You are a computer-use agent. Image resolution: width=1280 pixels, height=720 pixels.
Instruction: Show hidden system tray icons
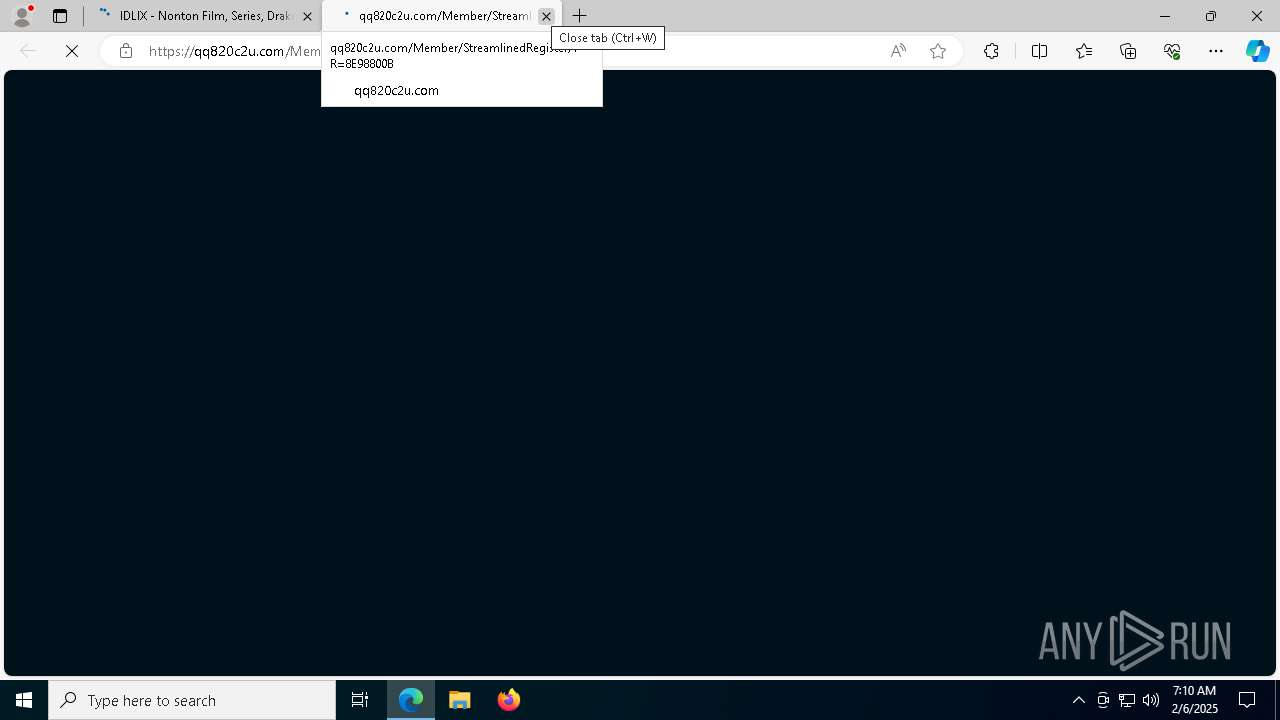tap(1078, 700)
